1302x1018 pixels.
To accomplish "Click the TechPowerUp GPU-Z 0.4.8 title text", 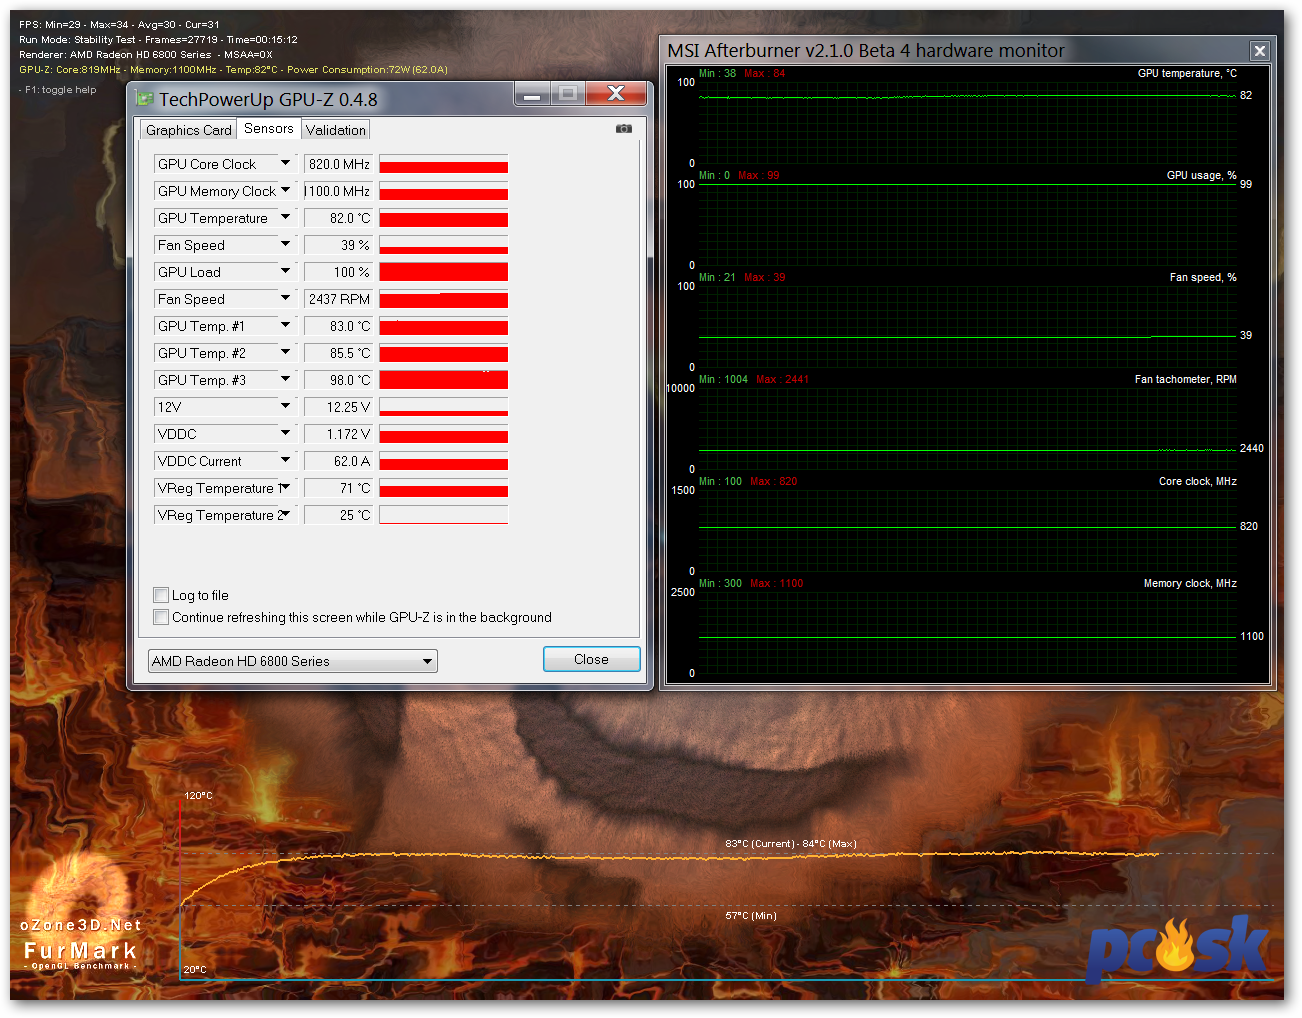I will point(268,99).
